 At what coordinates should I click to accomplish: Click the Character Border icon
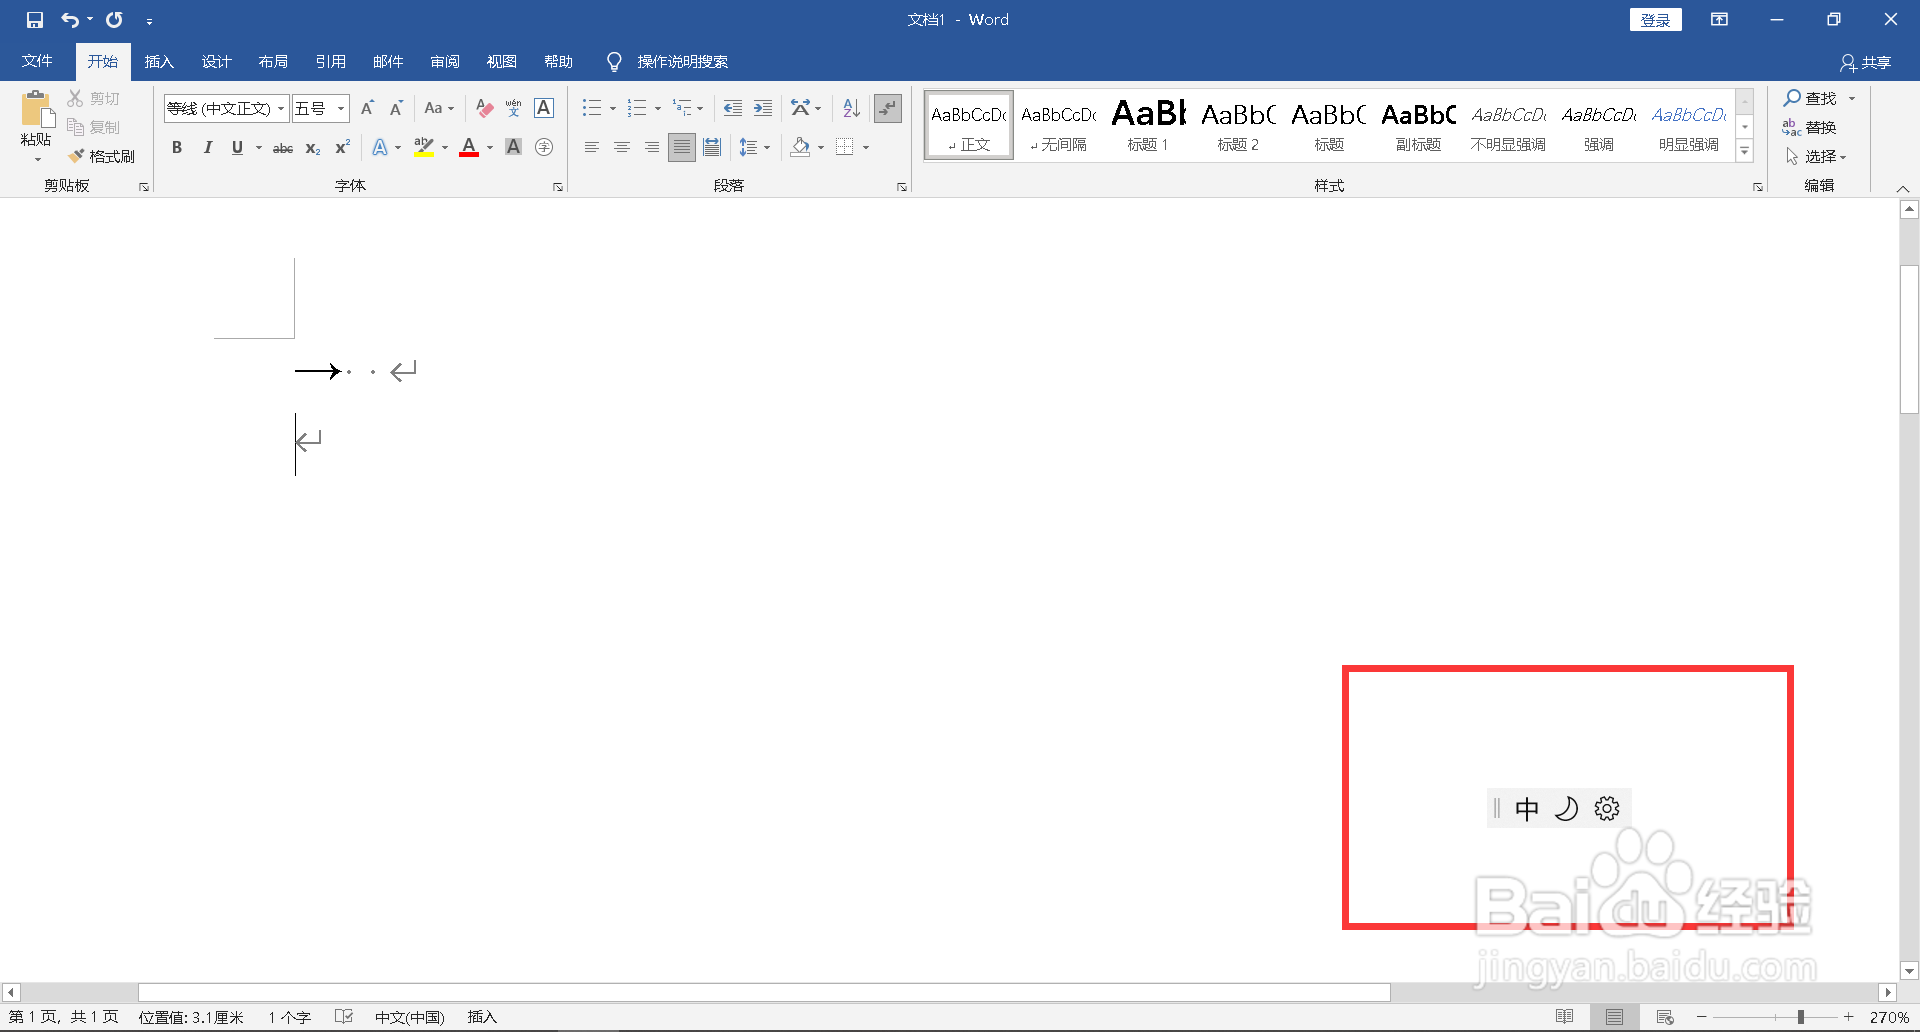(544, 108)
